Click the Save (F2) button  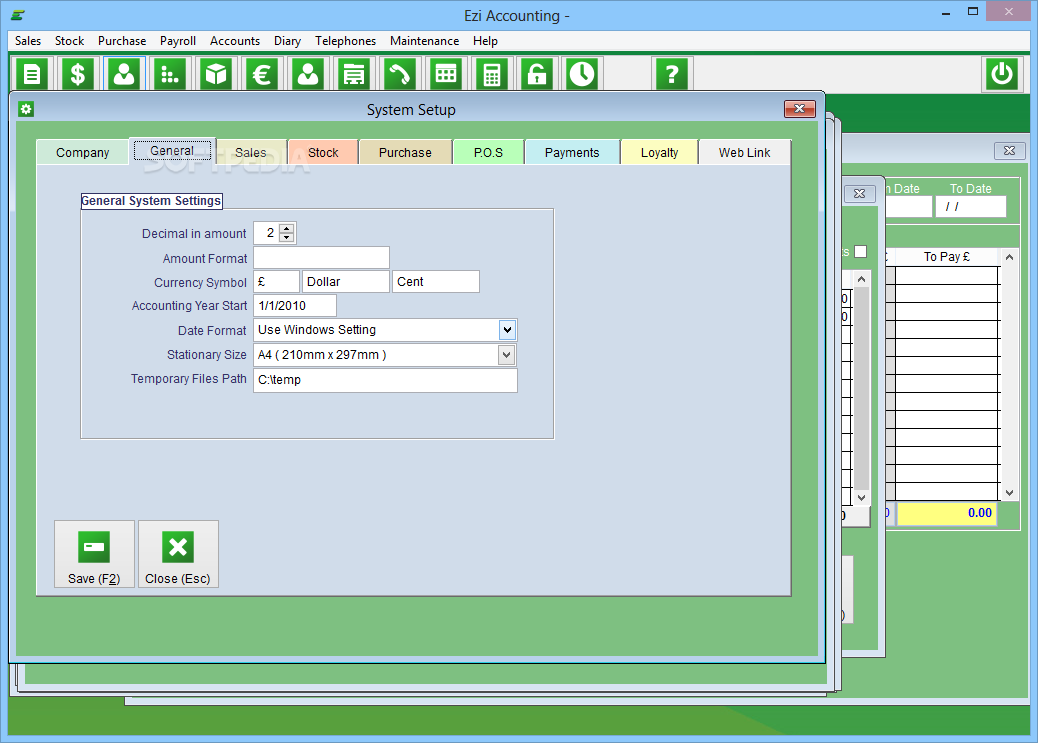click(x=94, y=554)
